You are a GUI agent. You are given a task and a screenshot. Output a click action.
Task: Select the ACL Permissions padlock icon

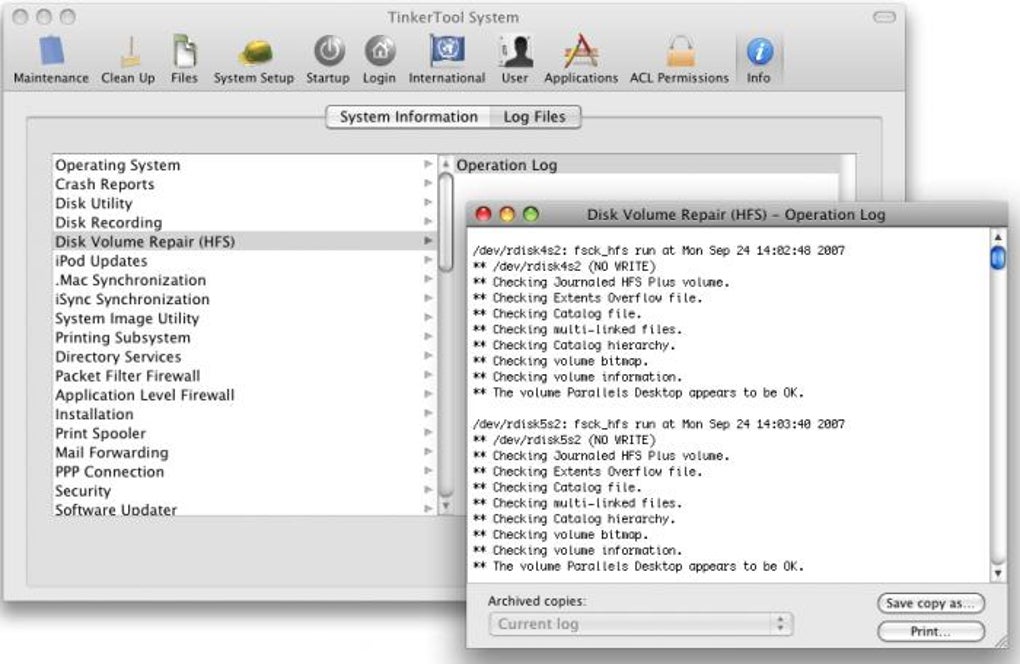(x=679, y=52)
